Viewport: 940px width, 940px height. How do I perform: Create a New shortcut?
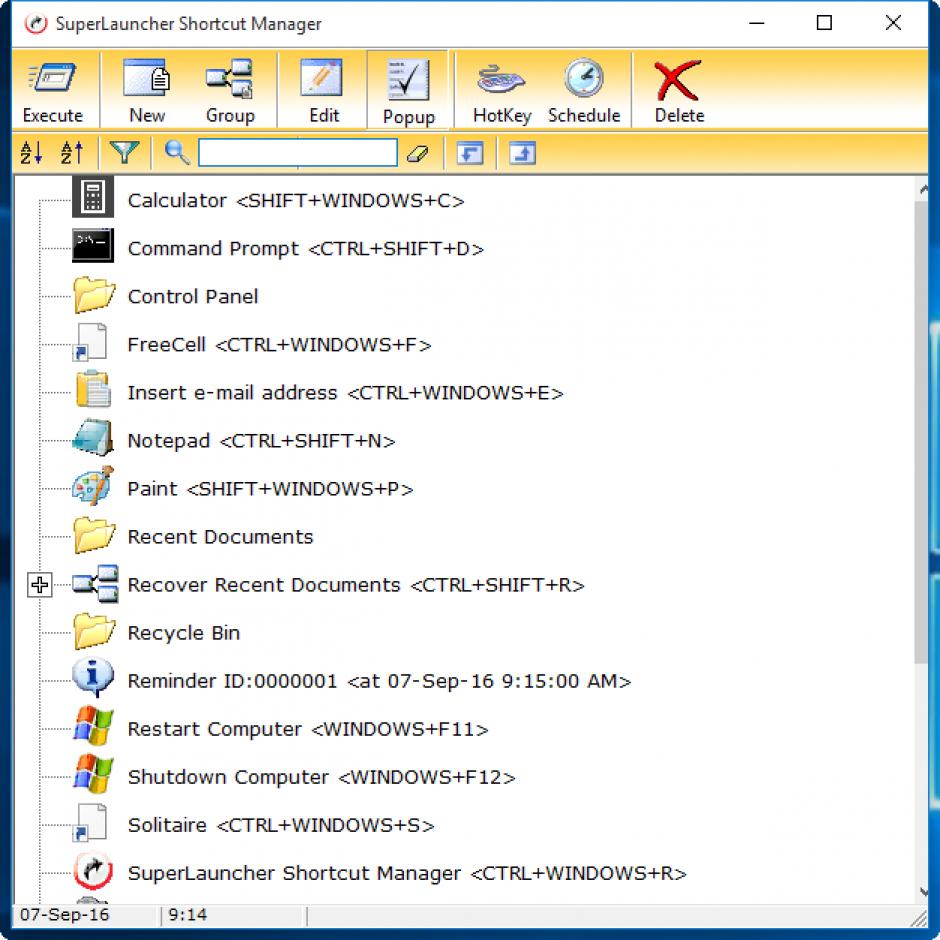(x=147, y=90)
